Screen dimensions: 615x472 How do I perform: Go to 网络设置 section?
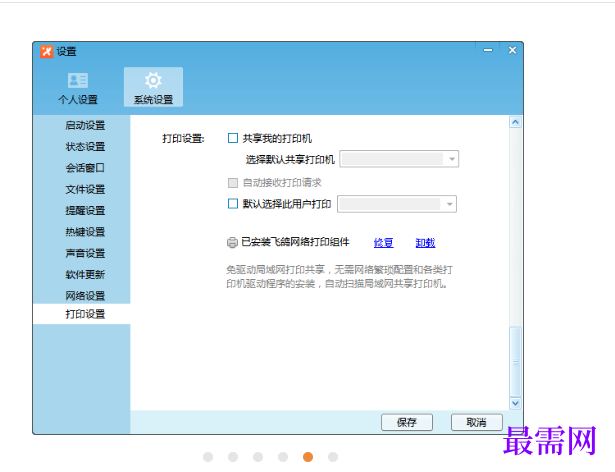point(85,296)
